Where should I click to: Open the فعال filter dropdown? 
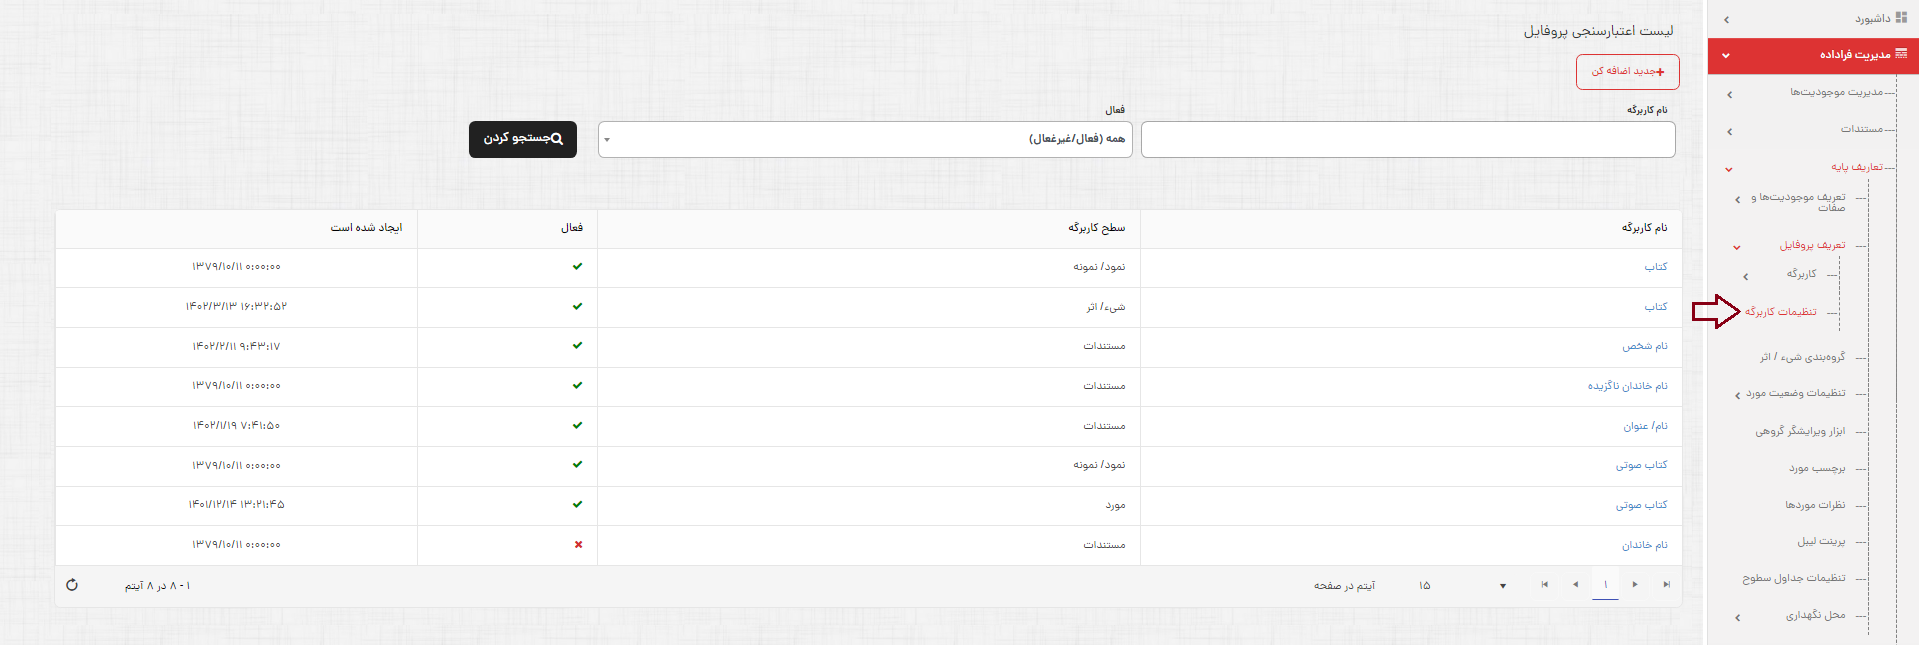tap(865, 140)
